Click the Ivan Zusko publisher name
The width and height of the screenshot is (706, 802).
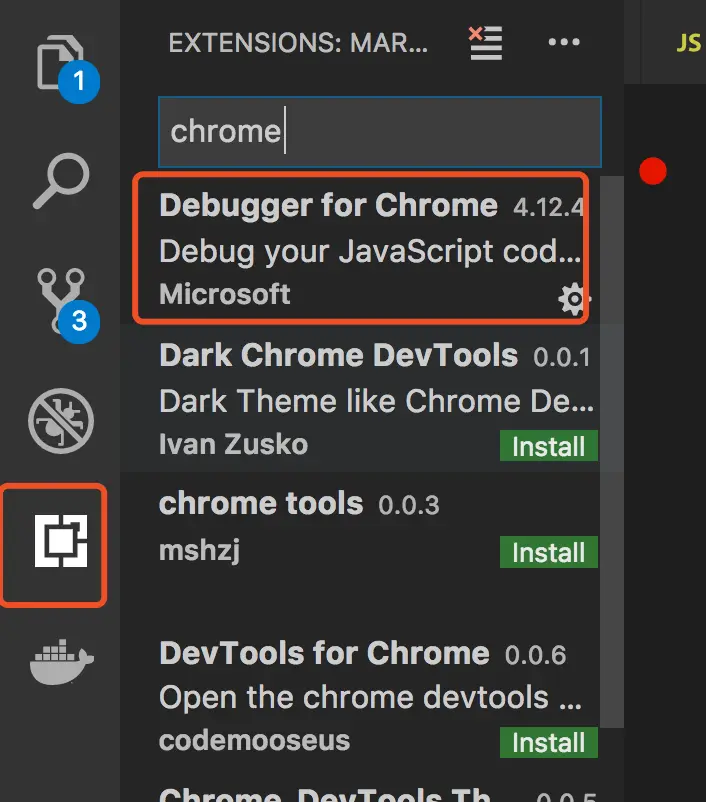(x=233, y=444)
